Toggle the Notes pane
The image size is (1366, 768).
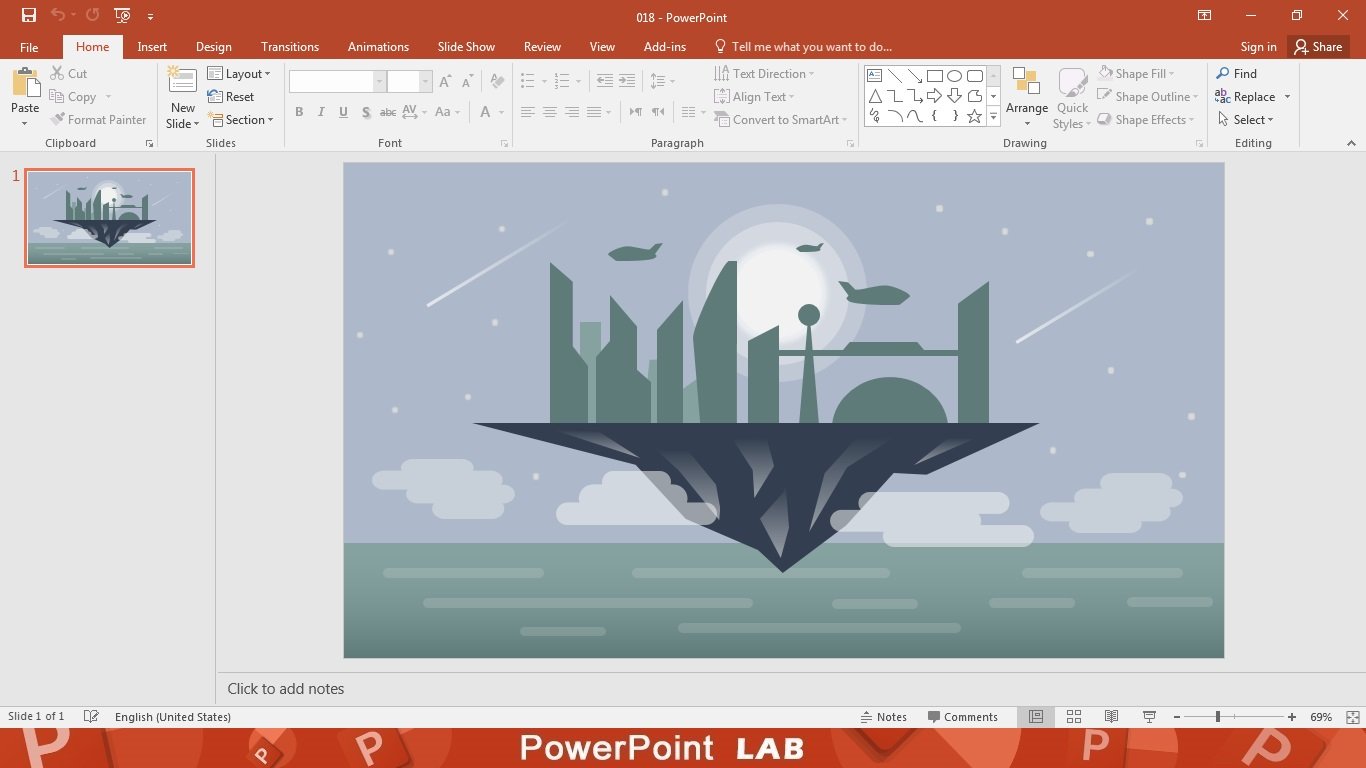point(883,717)
